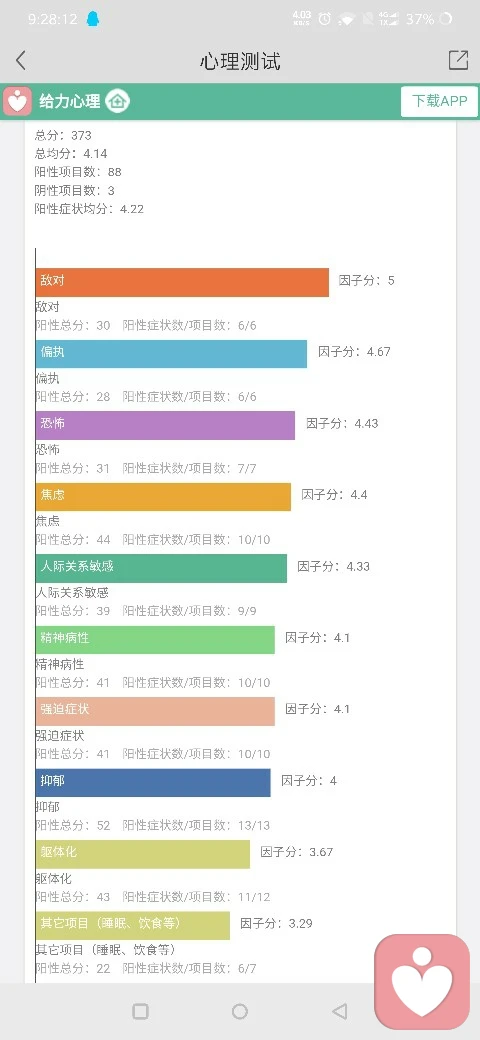This screenshot has height=1040, width=480.
Task: Tap the 其它项目（睡眠、饮食等）bar
Action: click(133, 925)
